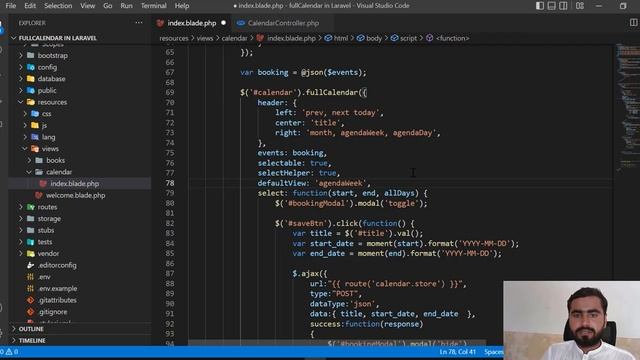Toggle primary sidebar layout icon

540,6
